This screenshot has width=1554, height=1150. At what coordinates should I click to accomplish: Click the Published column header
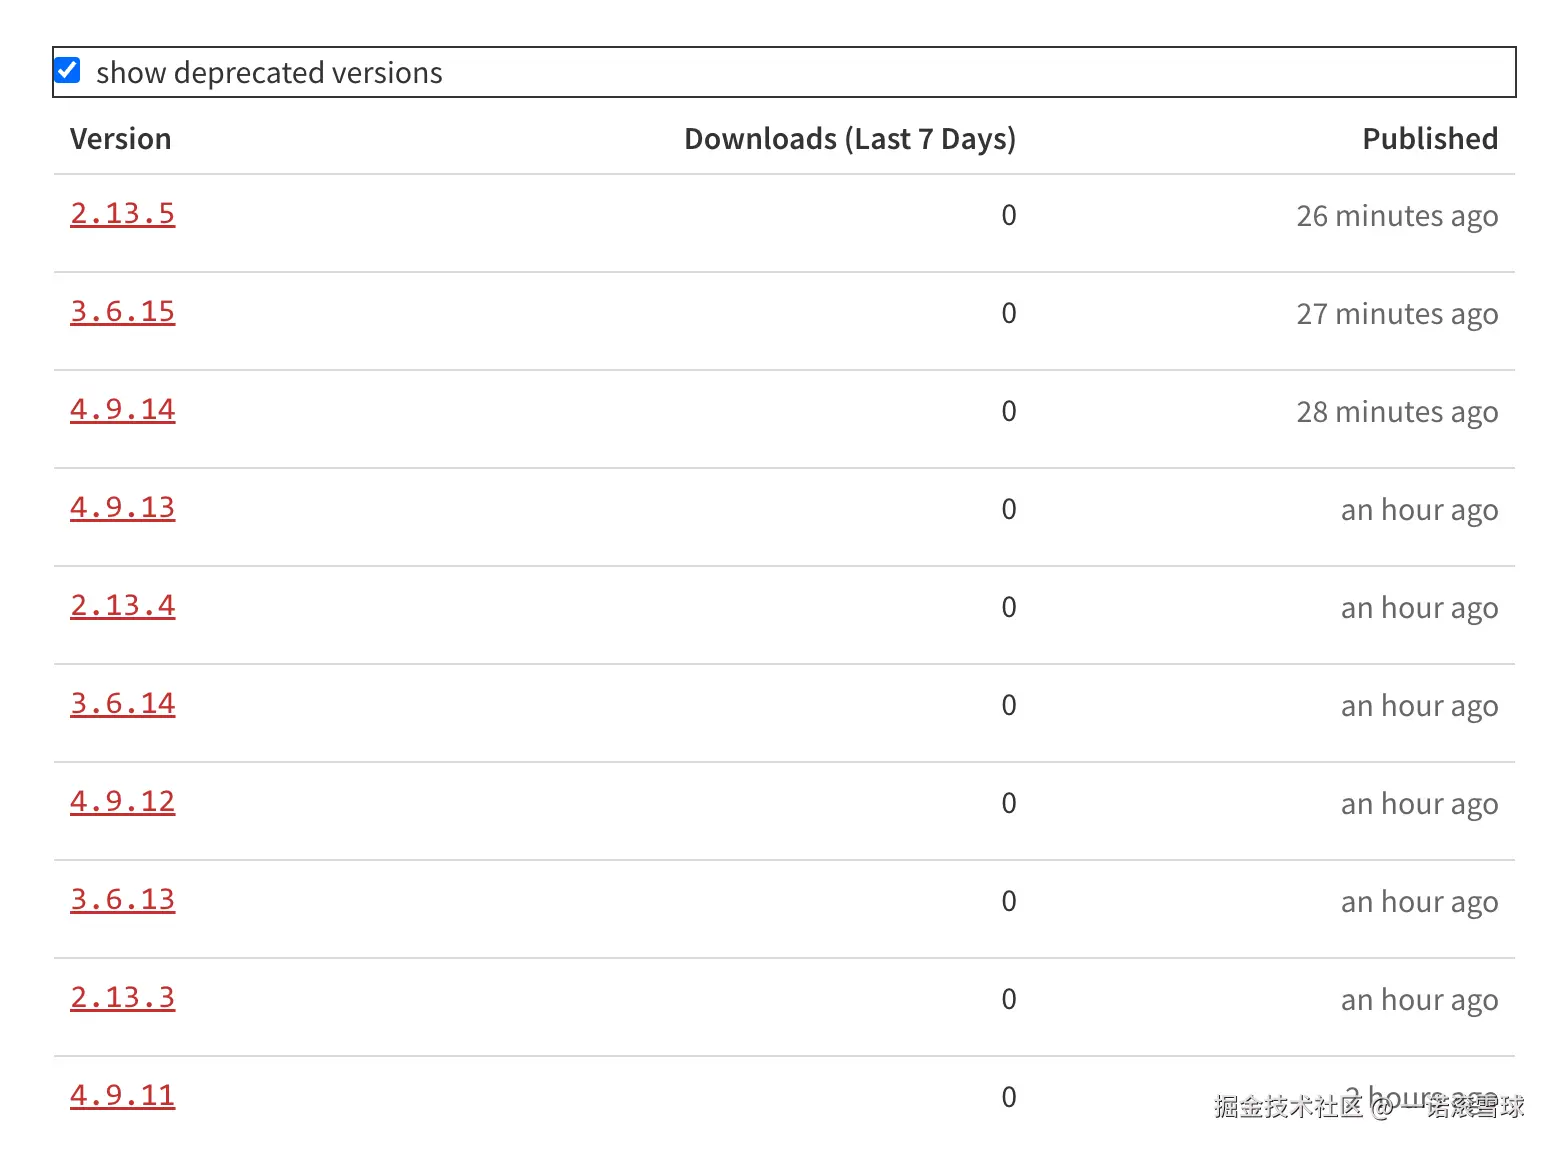tap(1429, 139)
